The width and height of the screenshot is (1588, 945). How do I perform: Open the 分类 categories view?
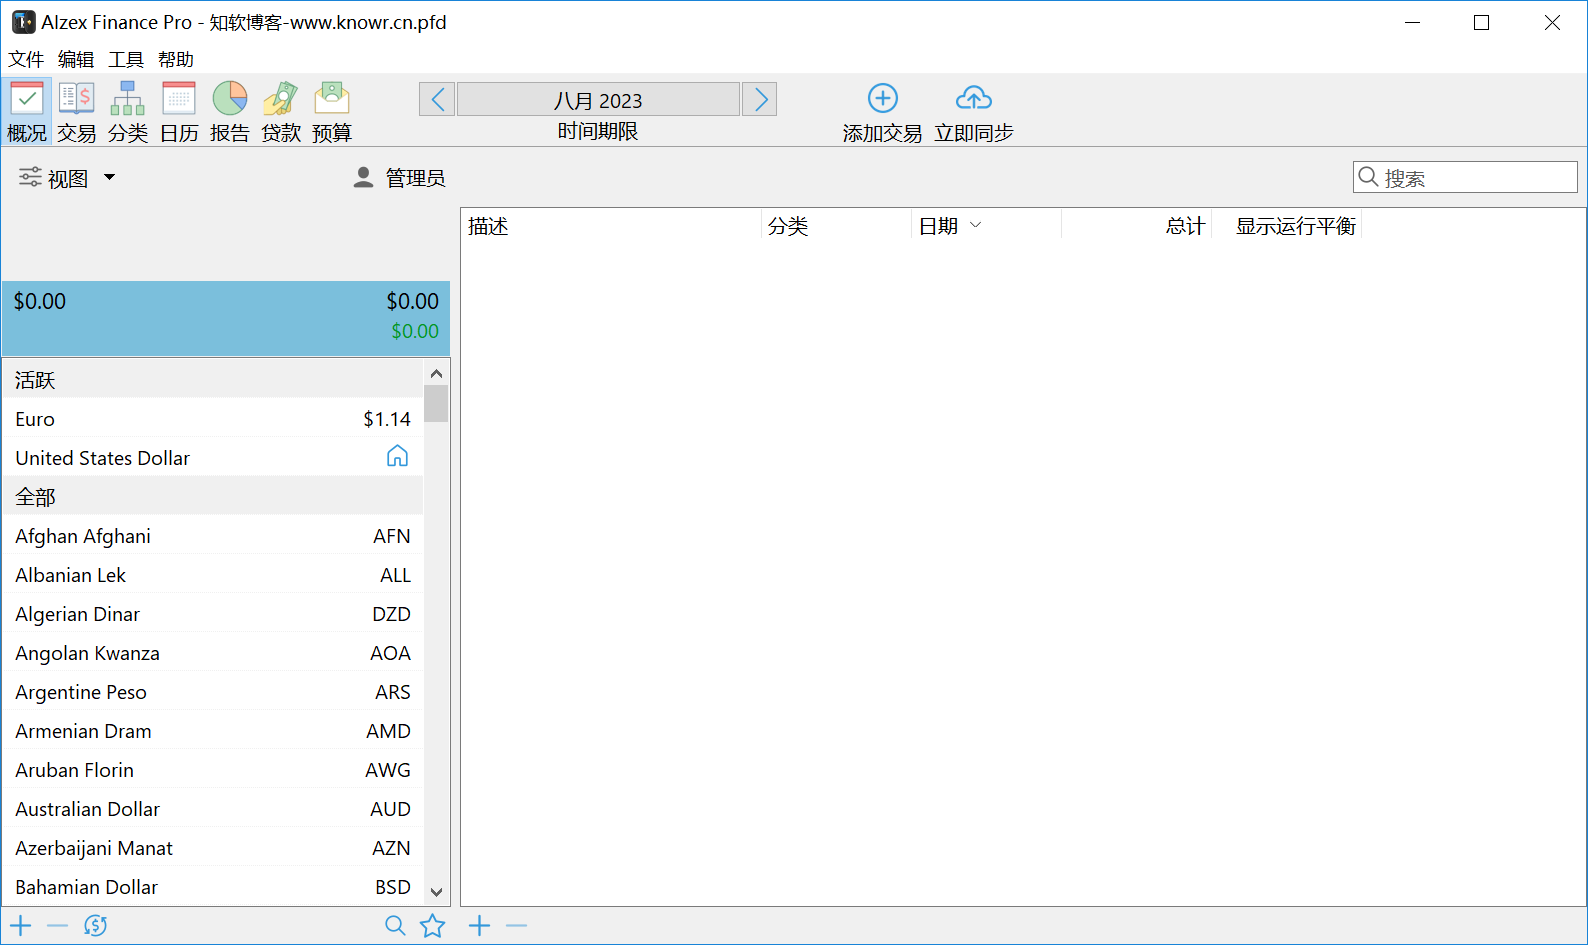128,112
